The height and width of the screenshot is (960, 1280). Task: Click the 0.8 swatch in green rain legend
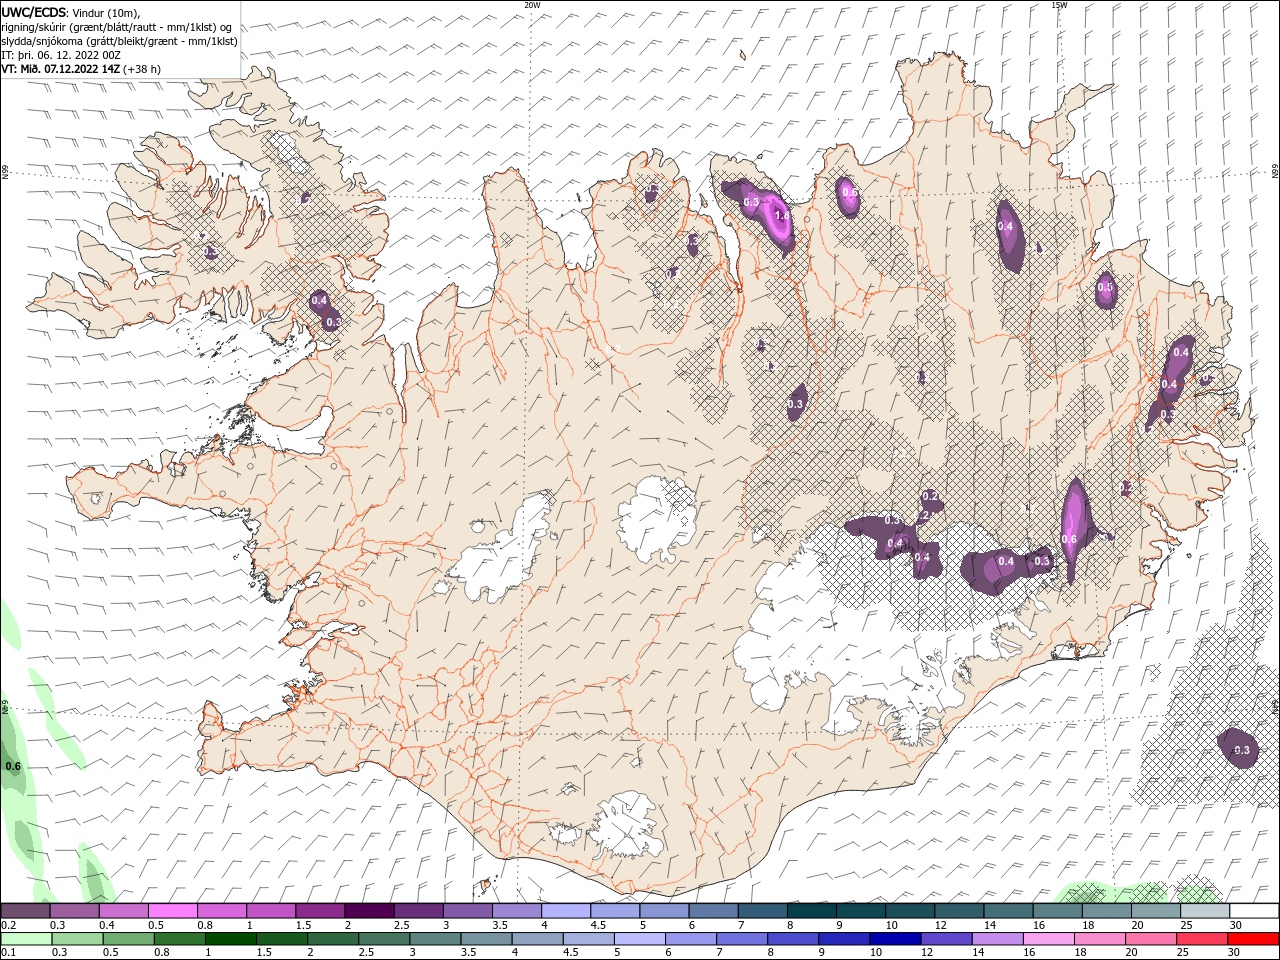[180, 939]
